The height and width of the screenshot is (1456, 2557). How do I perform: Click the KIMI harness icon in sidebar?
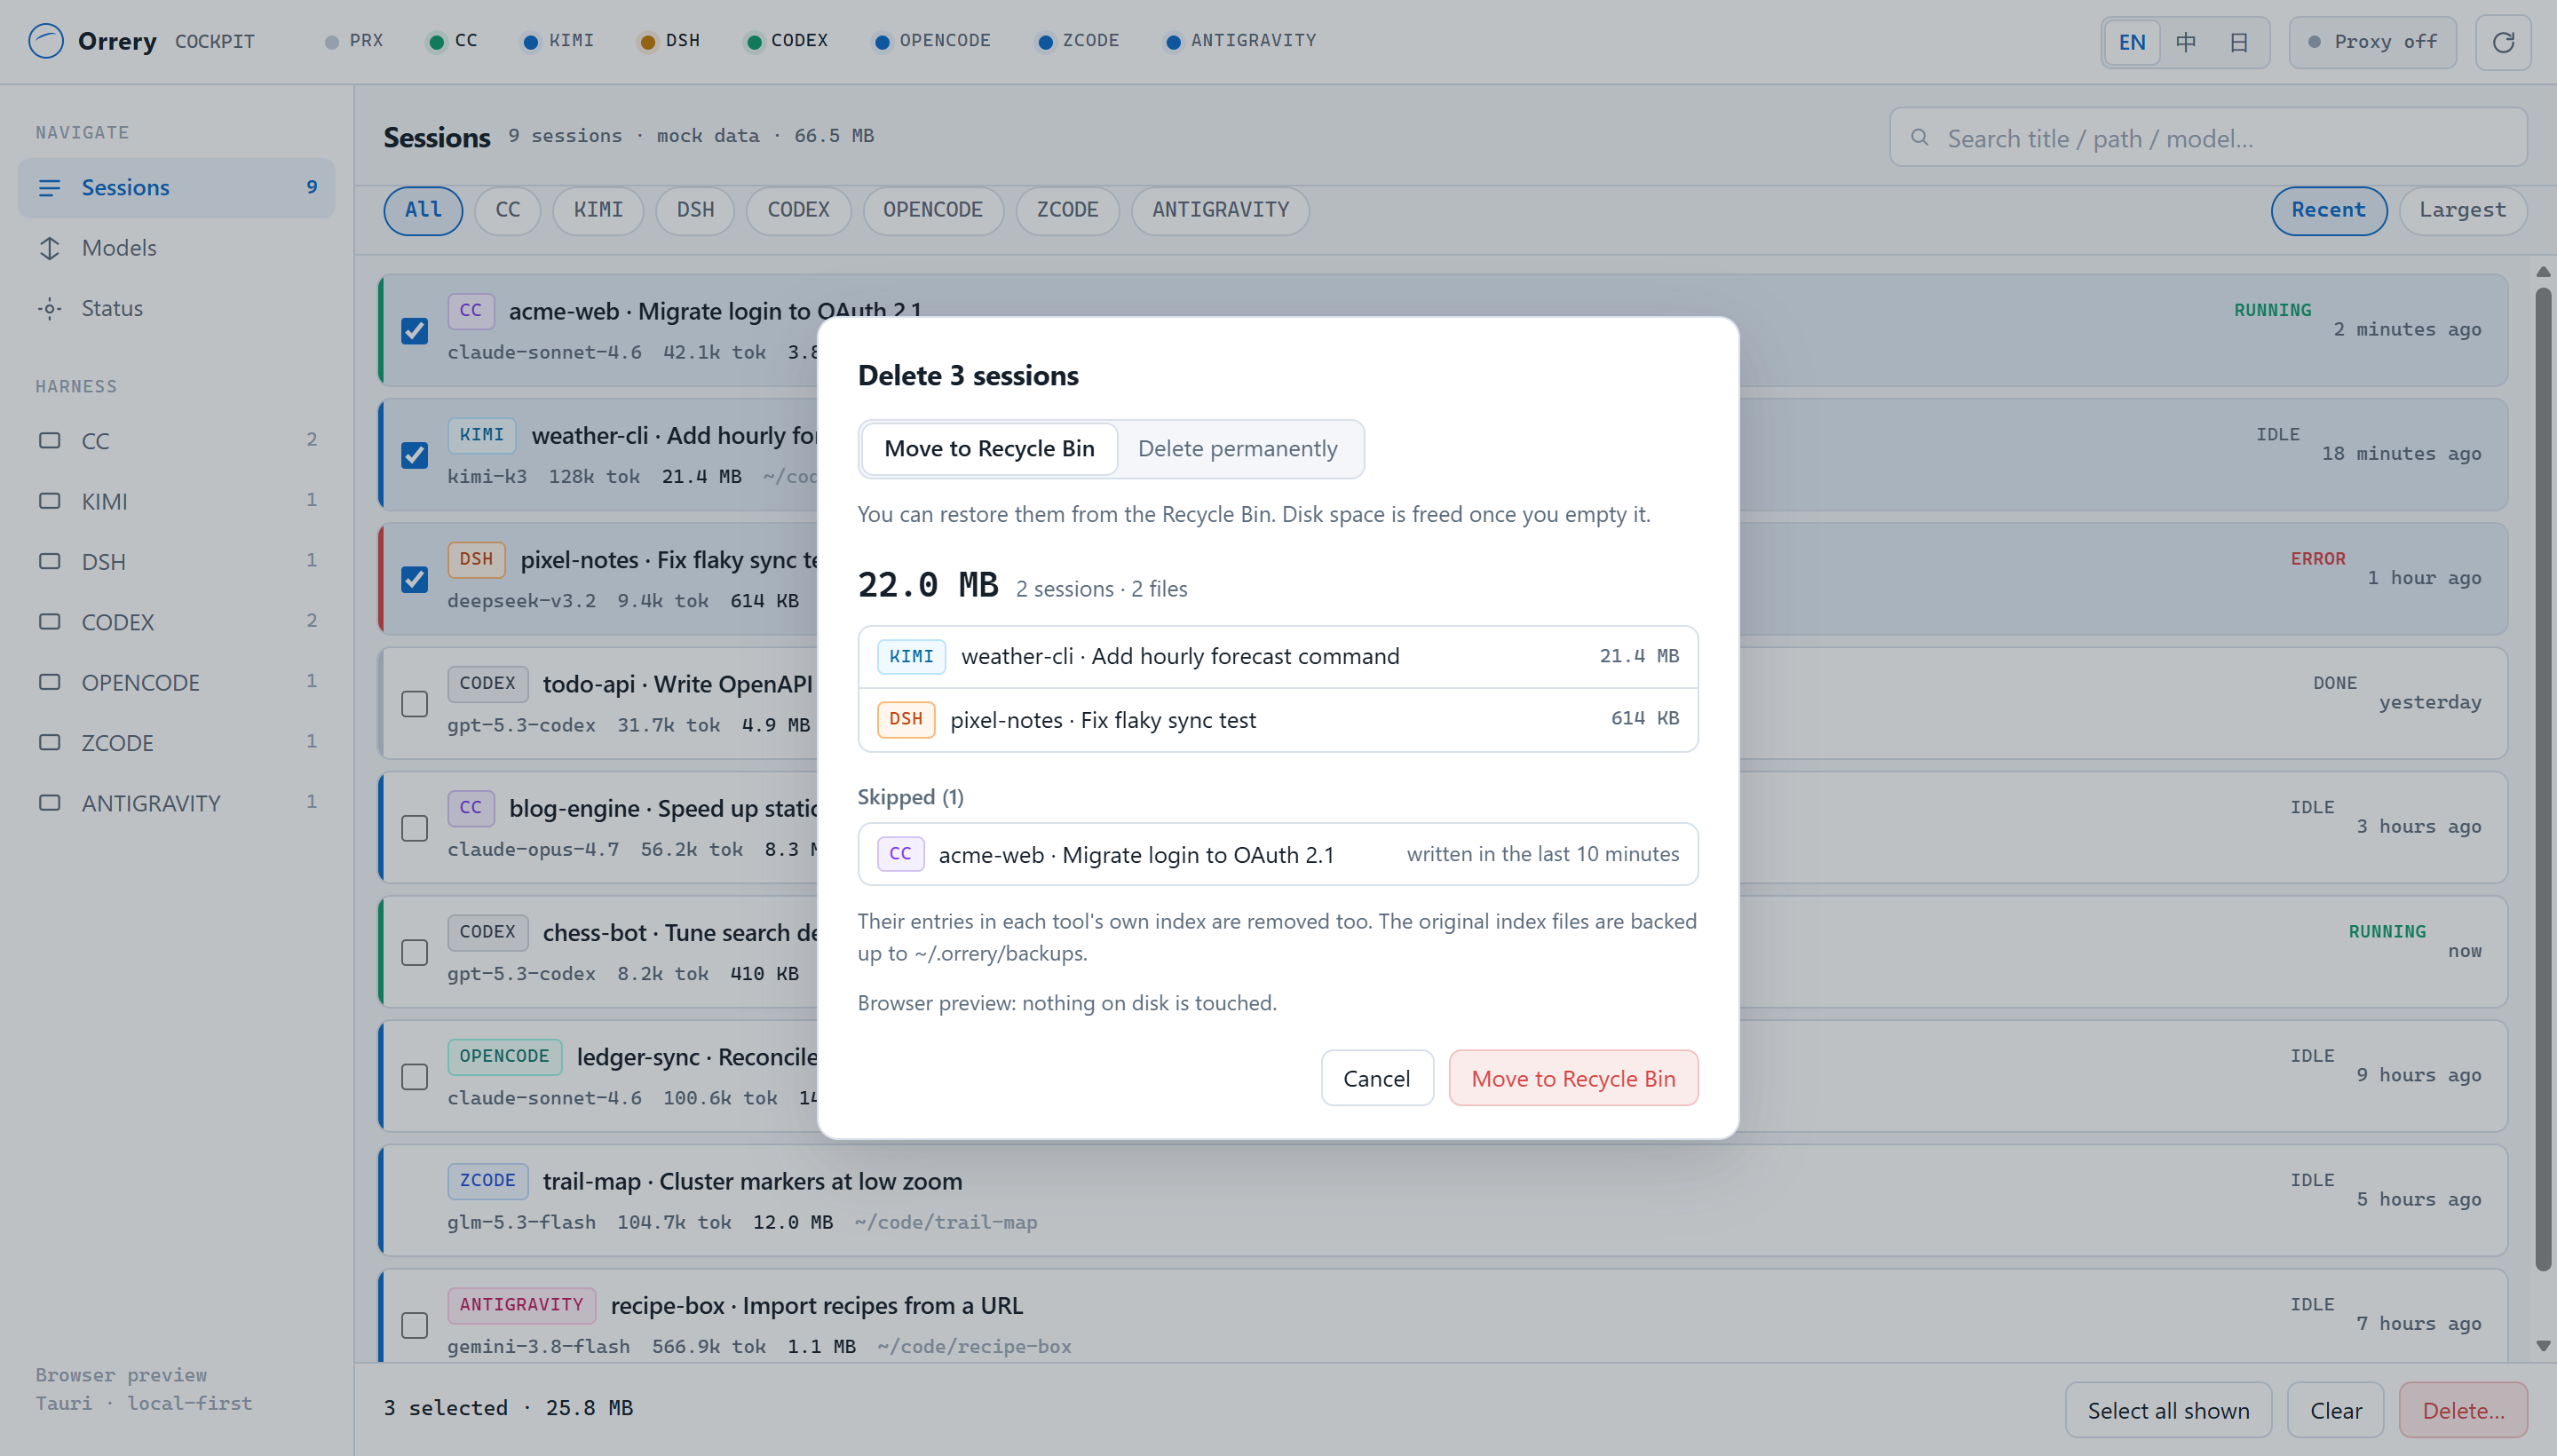pyautogui.click(x=50, y=501)
